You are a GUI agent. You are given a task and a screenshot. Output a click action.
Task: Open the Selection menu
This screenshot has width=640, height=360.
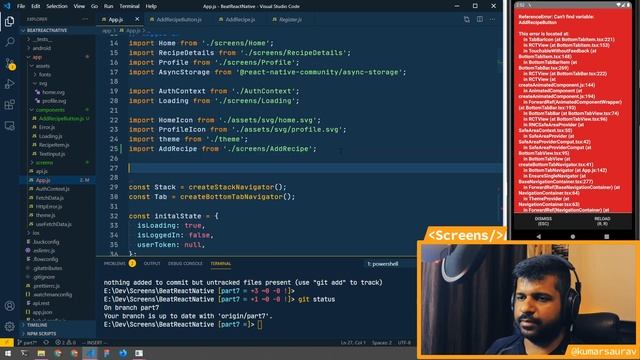click(x=57, y=6)
